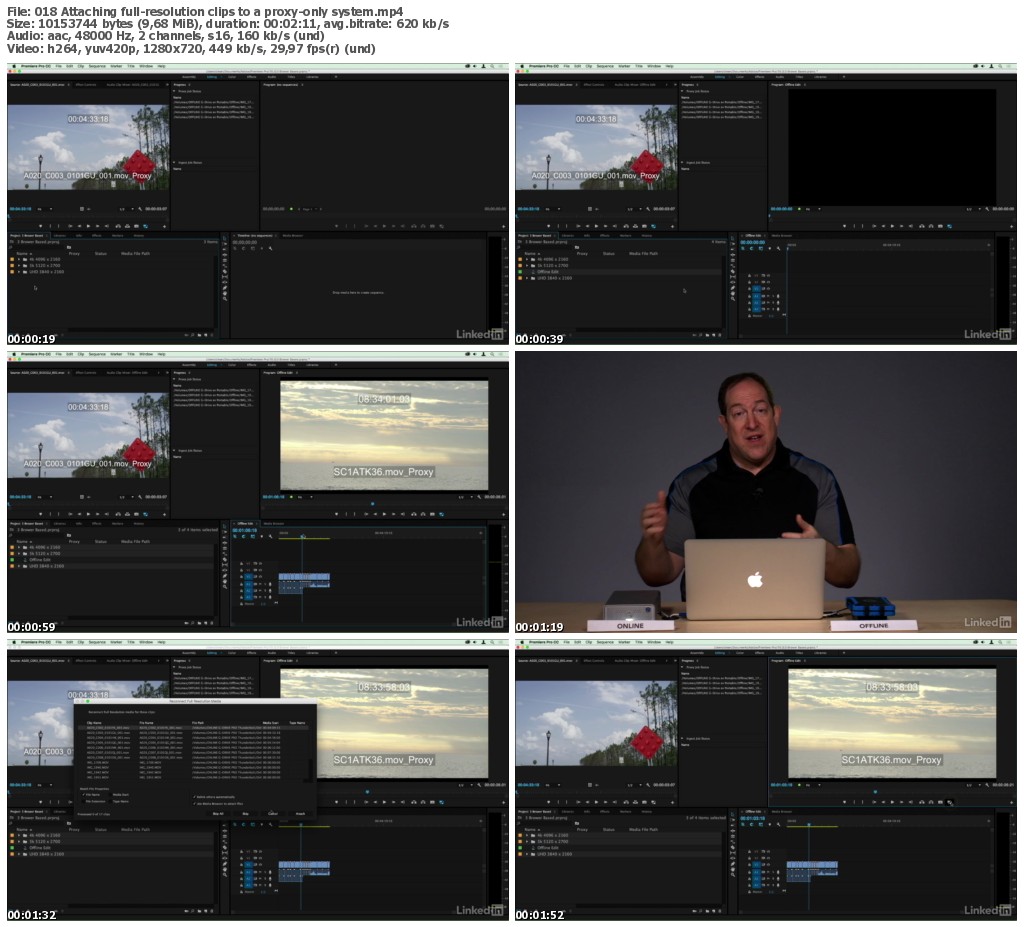
Task: Check Tape Name in the Reconnect dialog
Action: pyautogui.click(x=110, y=802)
